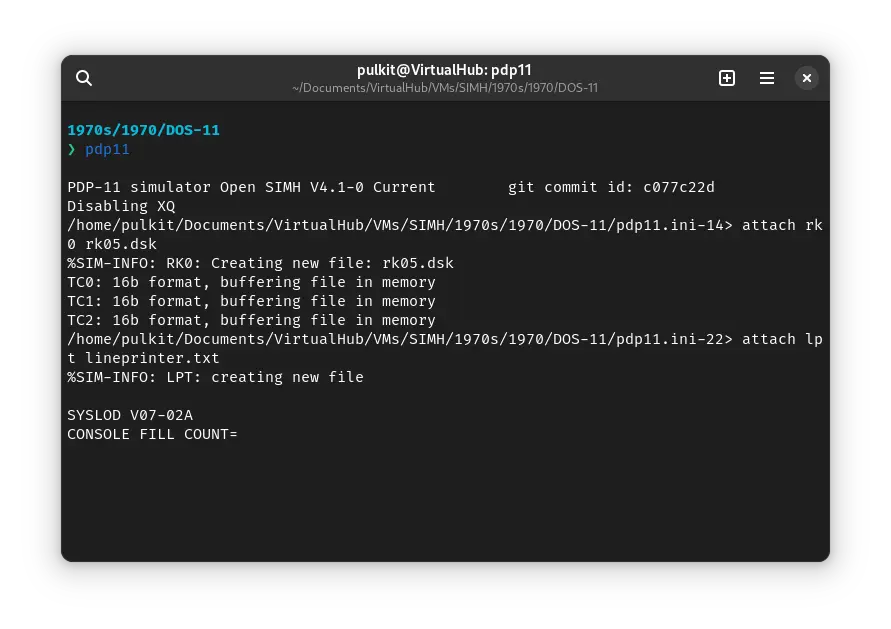Image resolution: width=891 pixels, height=629 pixels.
Task: Click the magnifying glass to search output
Action: click(x=84, y=78)
